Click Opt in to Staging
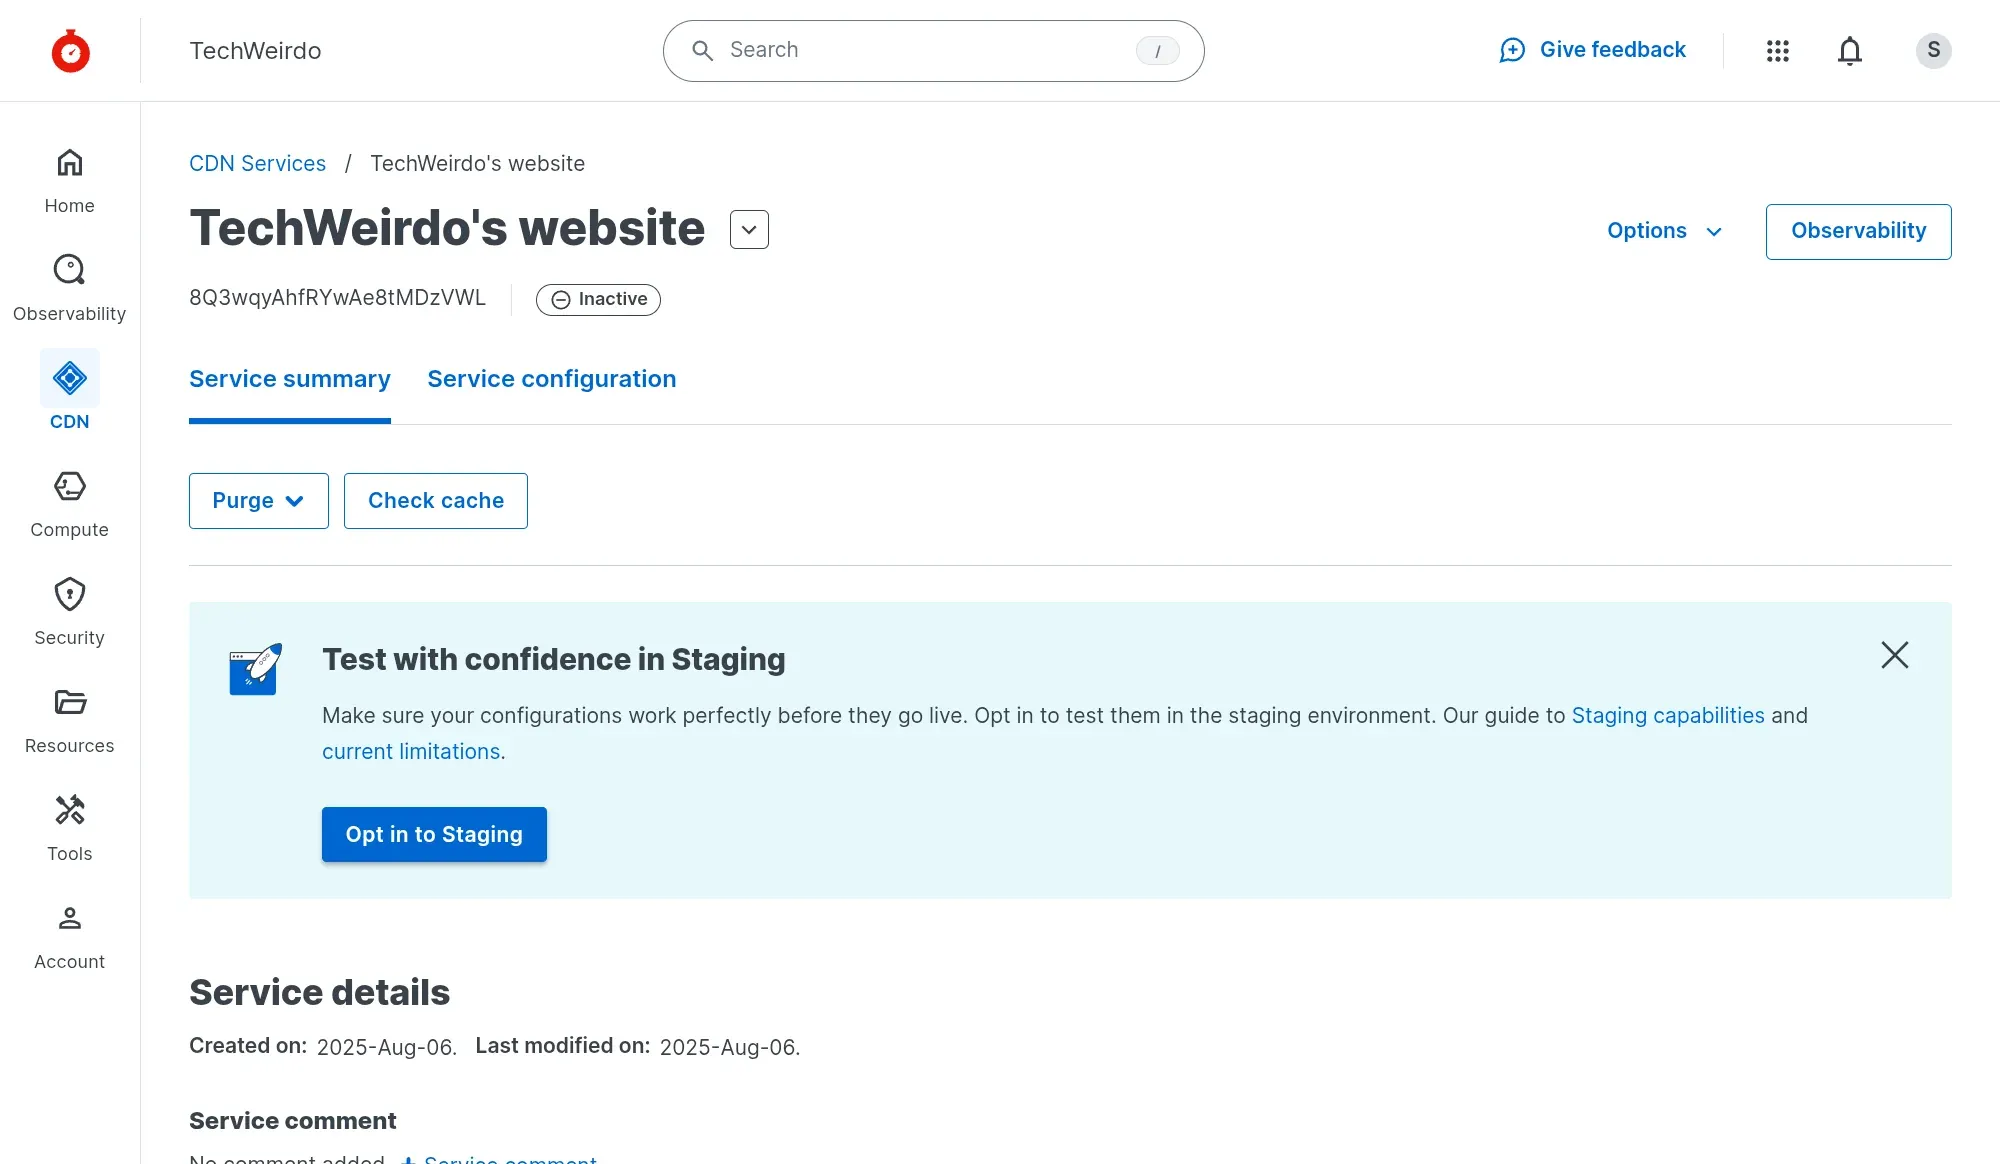 tap(434, 834)
